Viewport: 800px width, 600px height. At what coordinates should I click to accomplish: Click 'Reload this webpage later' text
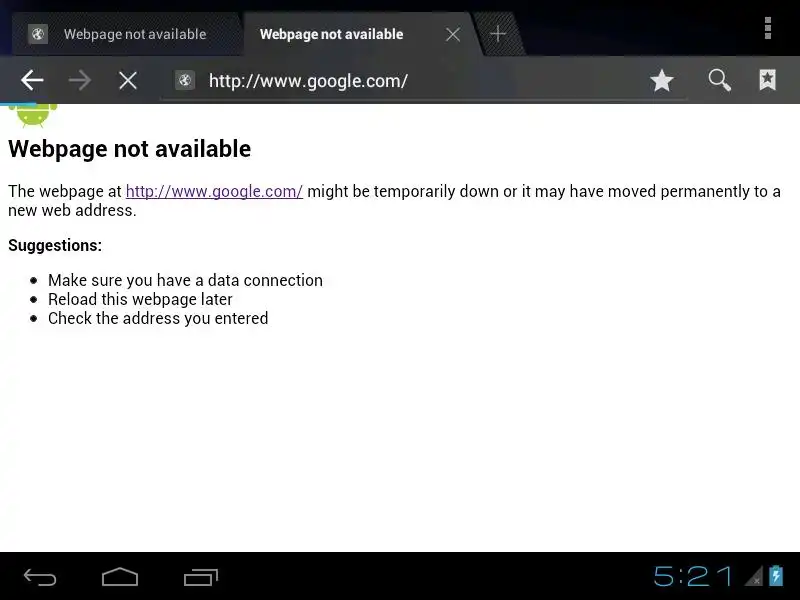point(140,299)
